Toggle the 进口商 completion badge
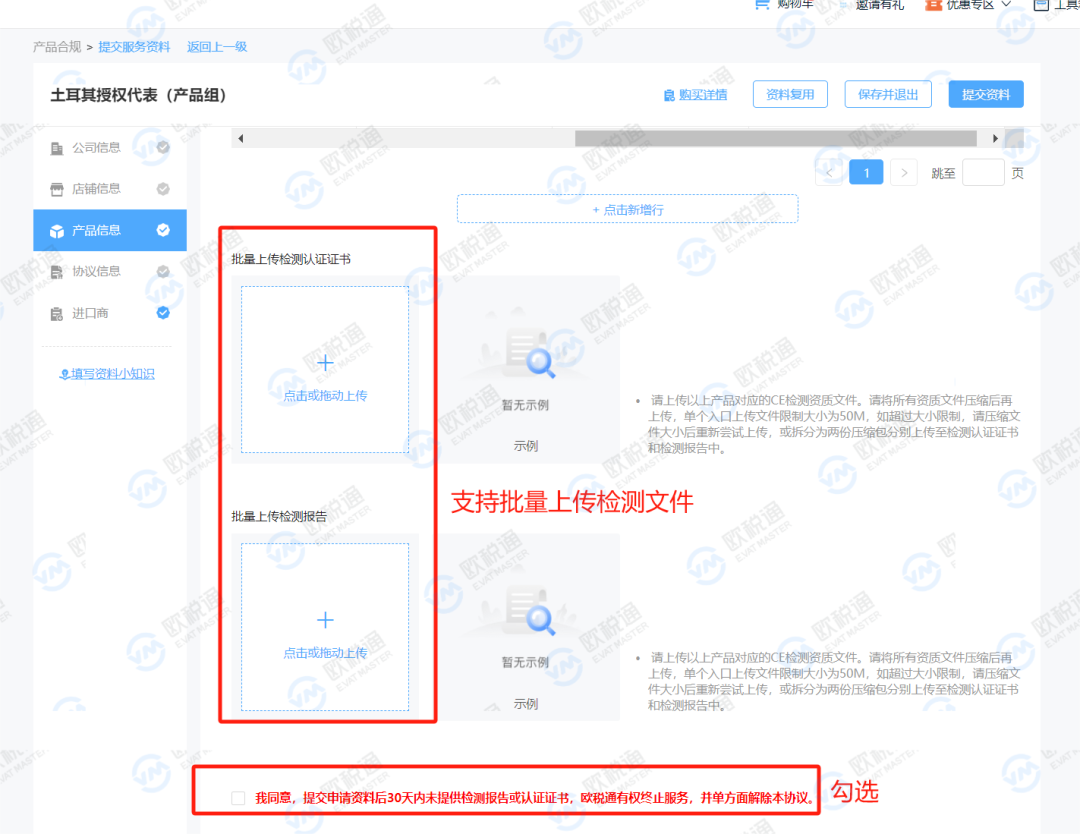This screenshot has width=1080, height=834. coord(163,312)
